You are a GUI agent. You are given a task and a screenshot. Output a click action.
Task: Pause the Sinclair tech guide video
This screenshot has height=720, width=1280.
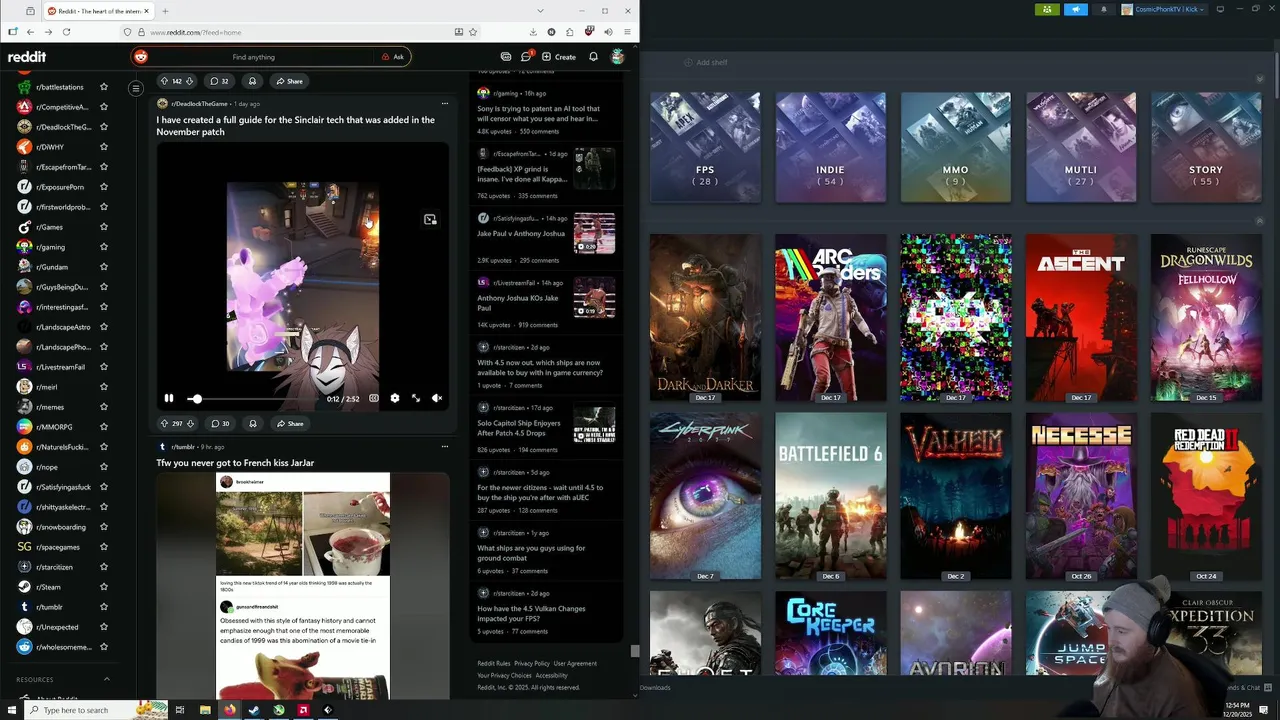click(169, 398)
